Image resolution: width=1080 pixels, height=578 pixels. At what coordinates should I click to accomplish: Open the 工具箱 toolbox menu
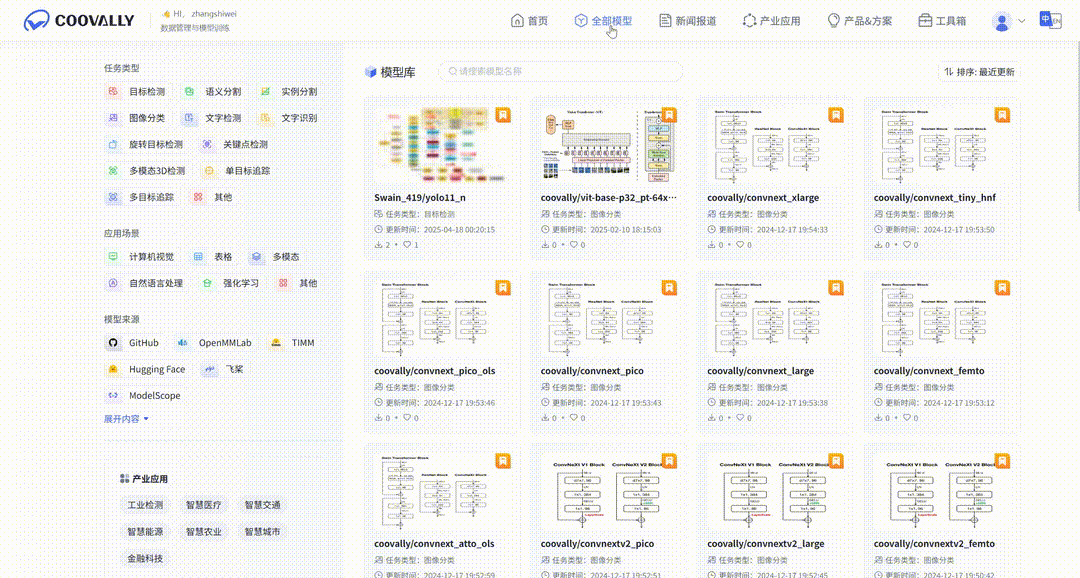click(942, 21)
